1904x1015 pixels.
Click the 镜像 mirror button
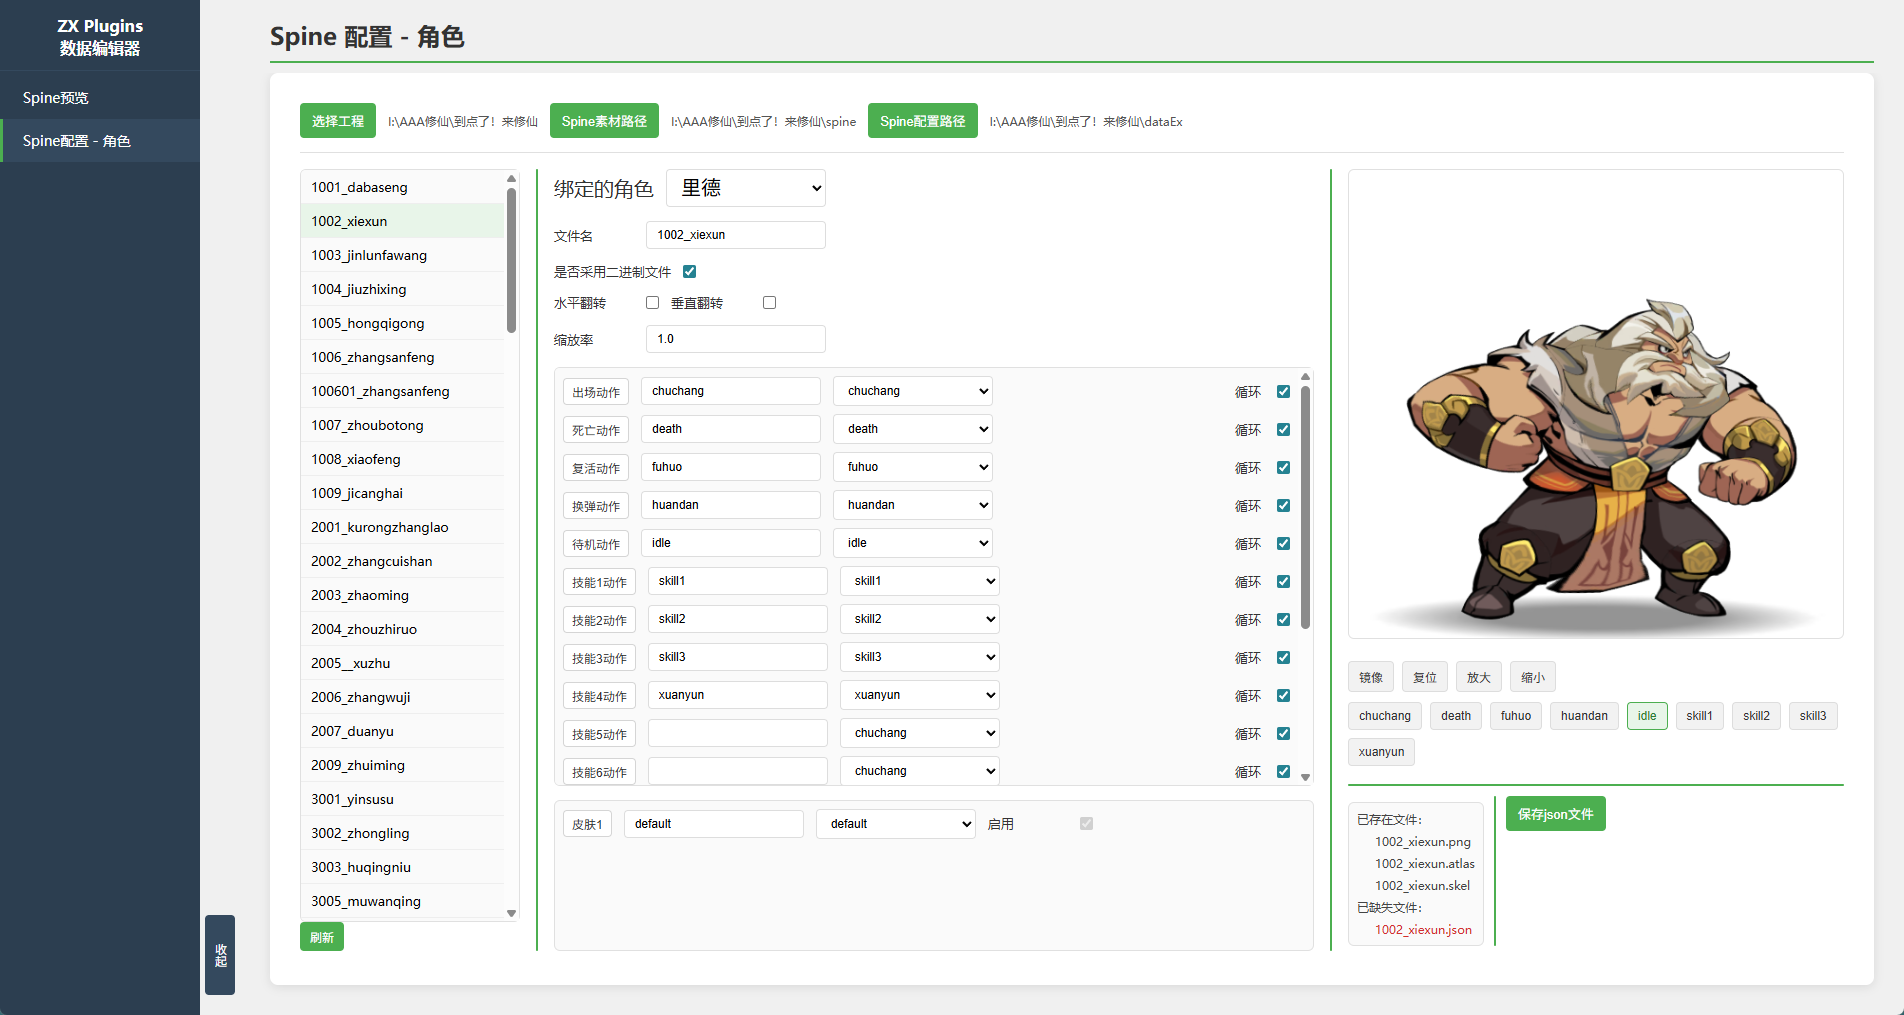coord(1371,677)
